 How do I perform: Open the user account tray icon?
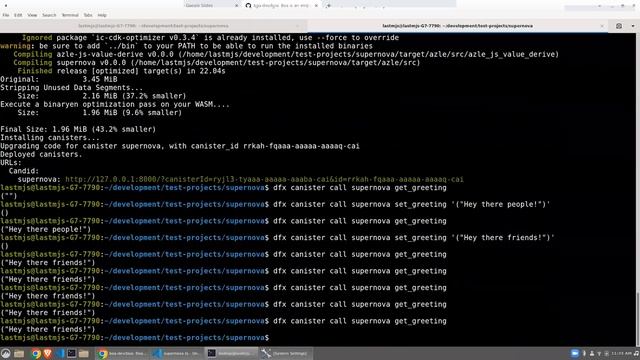tap(592, 353)
